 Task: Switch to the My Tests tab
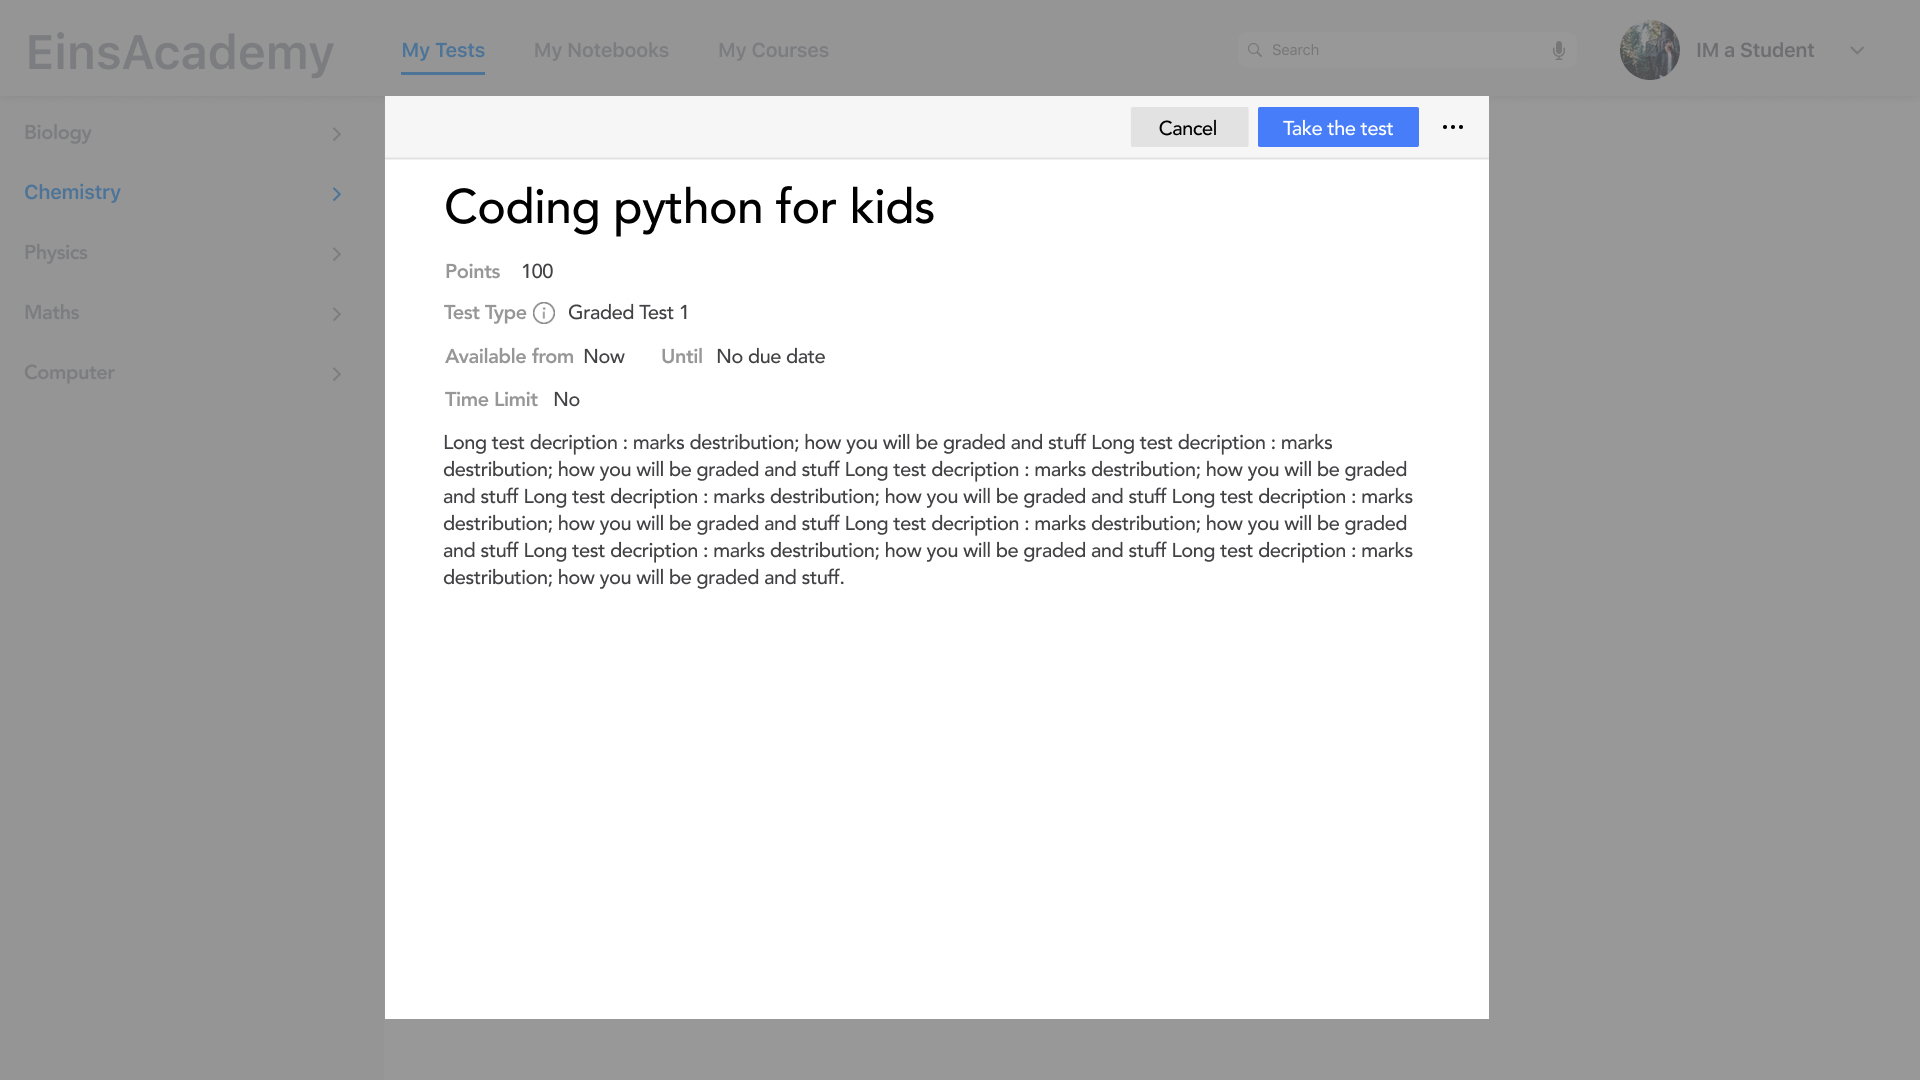click(443, 50)
